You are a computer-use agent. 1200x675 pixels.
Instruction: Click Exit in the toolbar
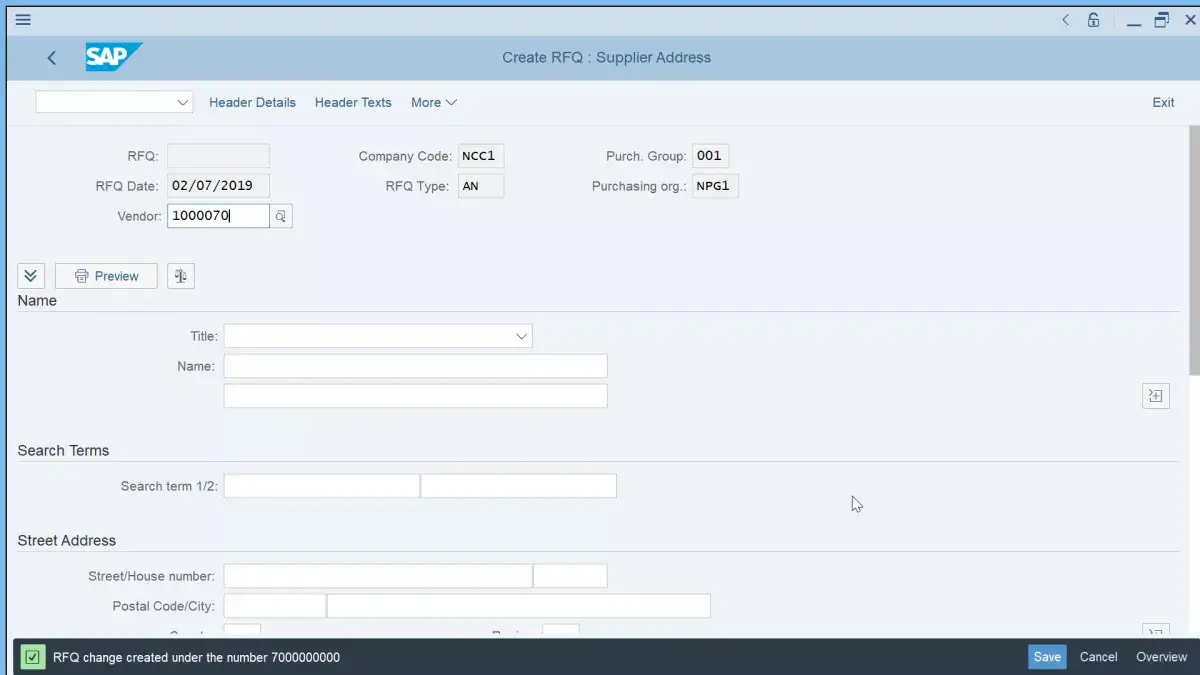[1163, 102]
